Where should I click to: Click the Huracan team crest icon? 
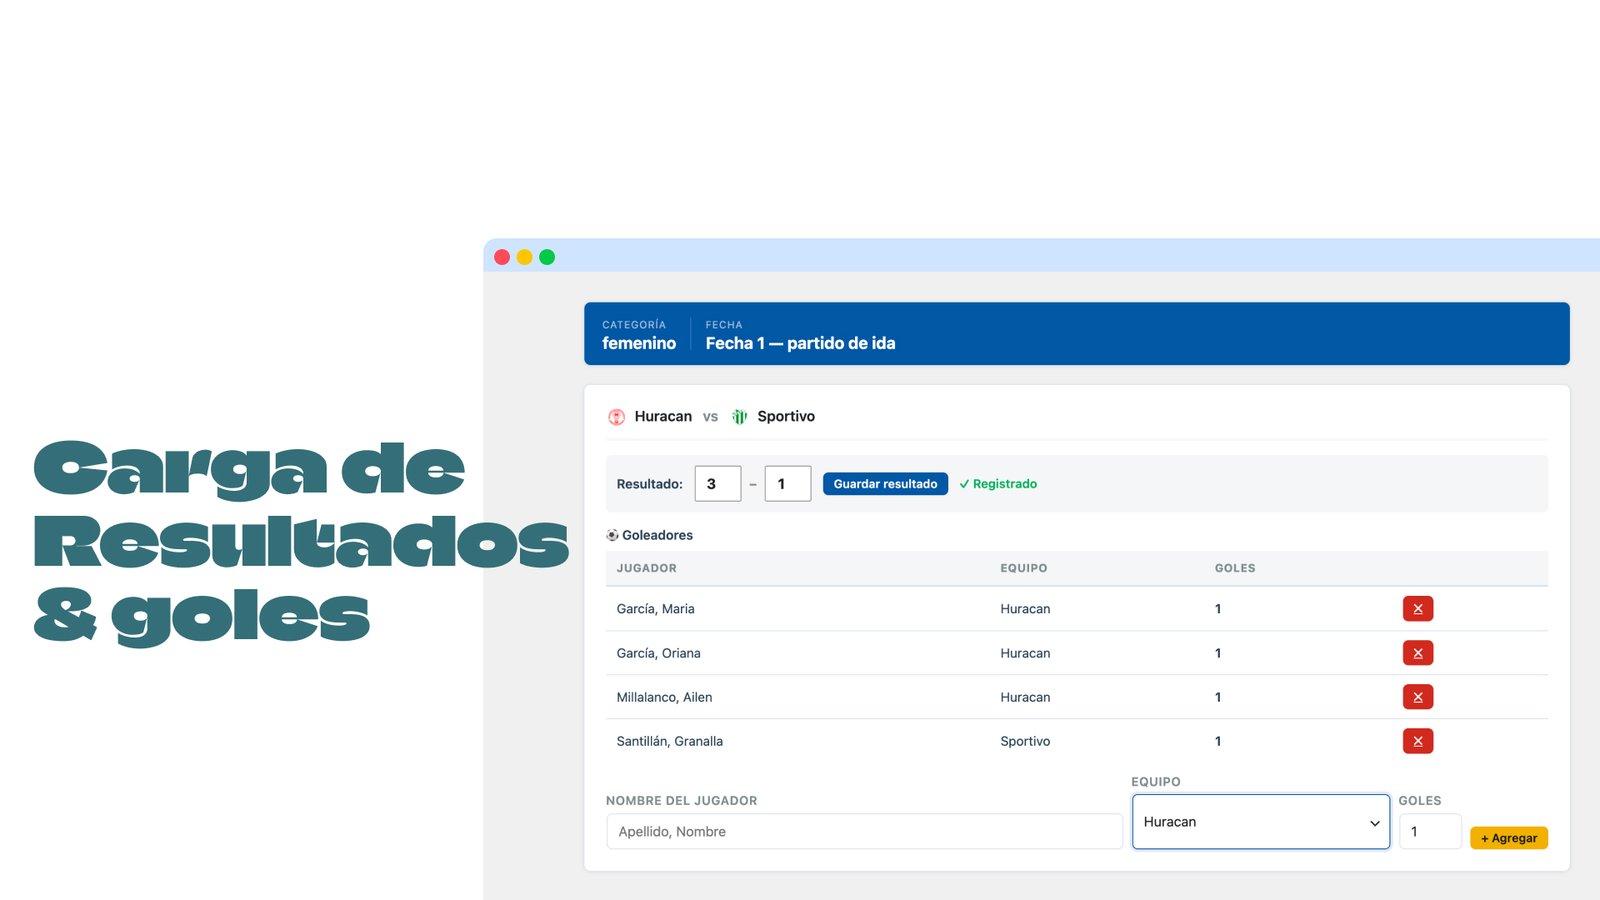pos(616,417)
